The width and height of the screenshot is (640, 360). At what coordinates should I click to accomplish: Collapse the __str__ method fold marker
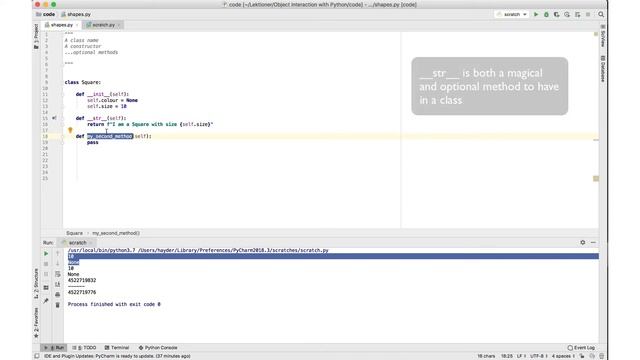click(62, 118)
